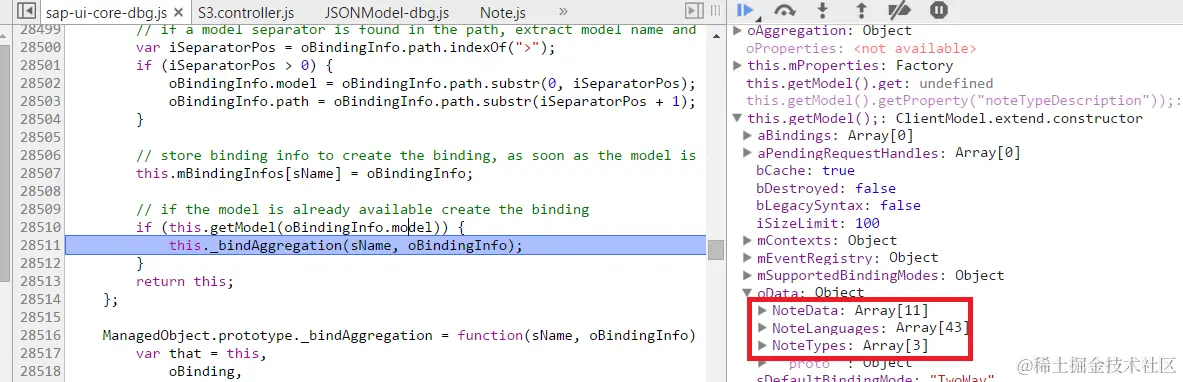Image resolution: width=1183 pixels, height=382 pixels.
Task: Toggle the file navigator sidebar icon
Action: click(x=26, y=11)
